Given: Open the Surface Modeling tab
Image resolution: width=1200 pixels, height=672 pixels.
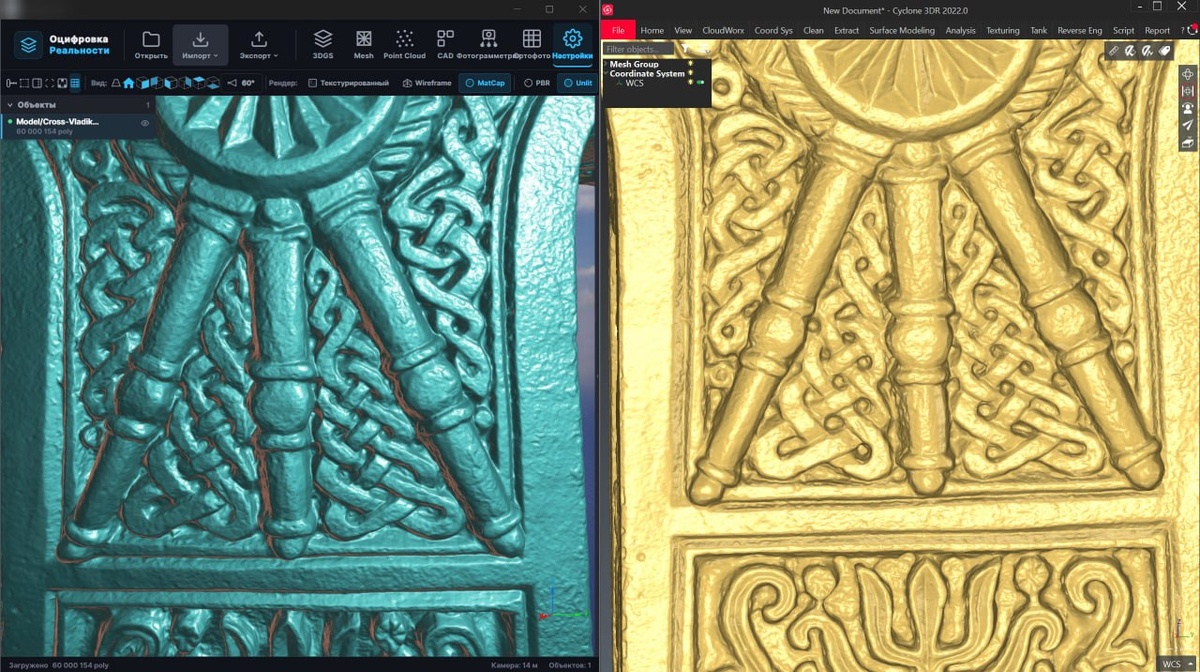Looking at the screenshot, I should pos(902,30).
